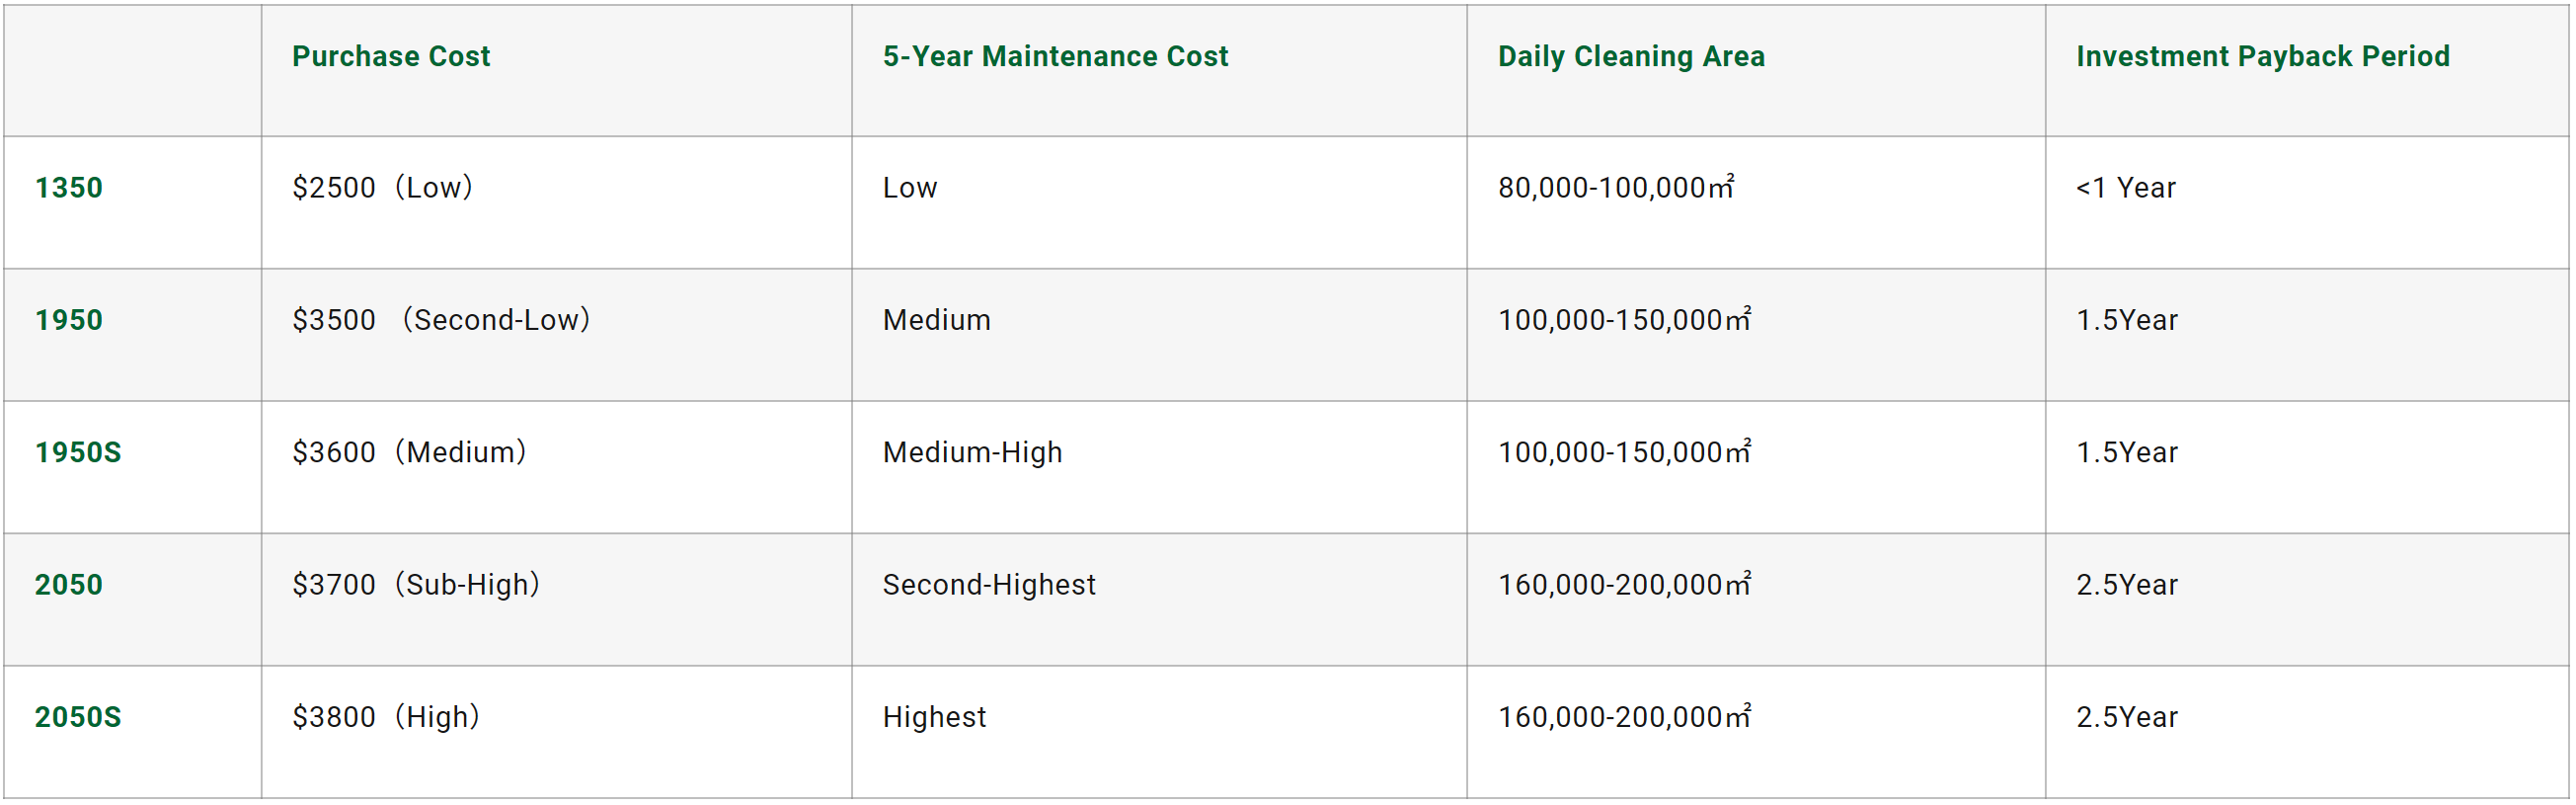Click the 2.5Year payback cell for 2050S

(x=2127, y=717)
